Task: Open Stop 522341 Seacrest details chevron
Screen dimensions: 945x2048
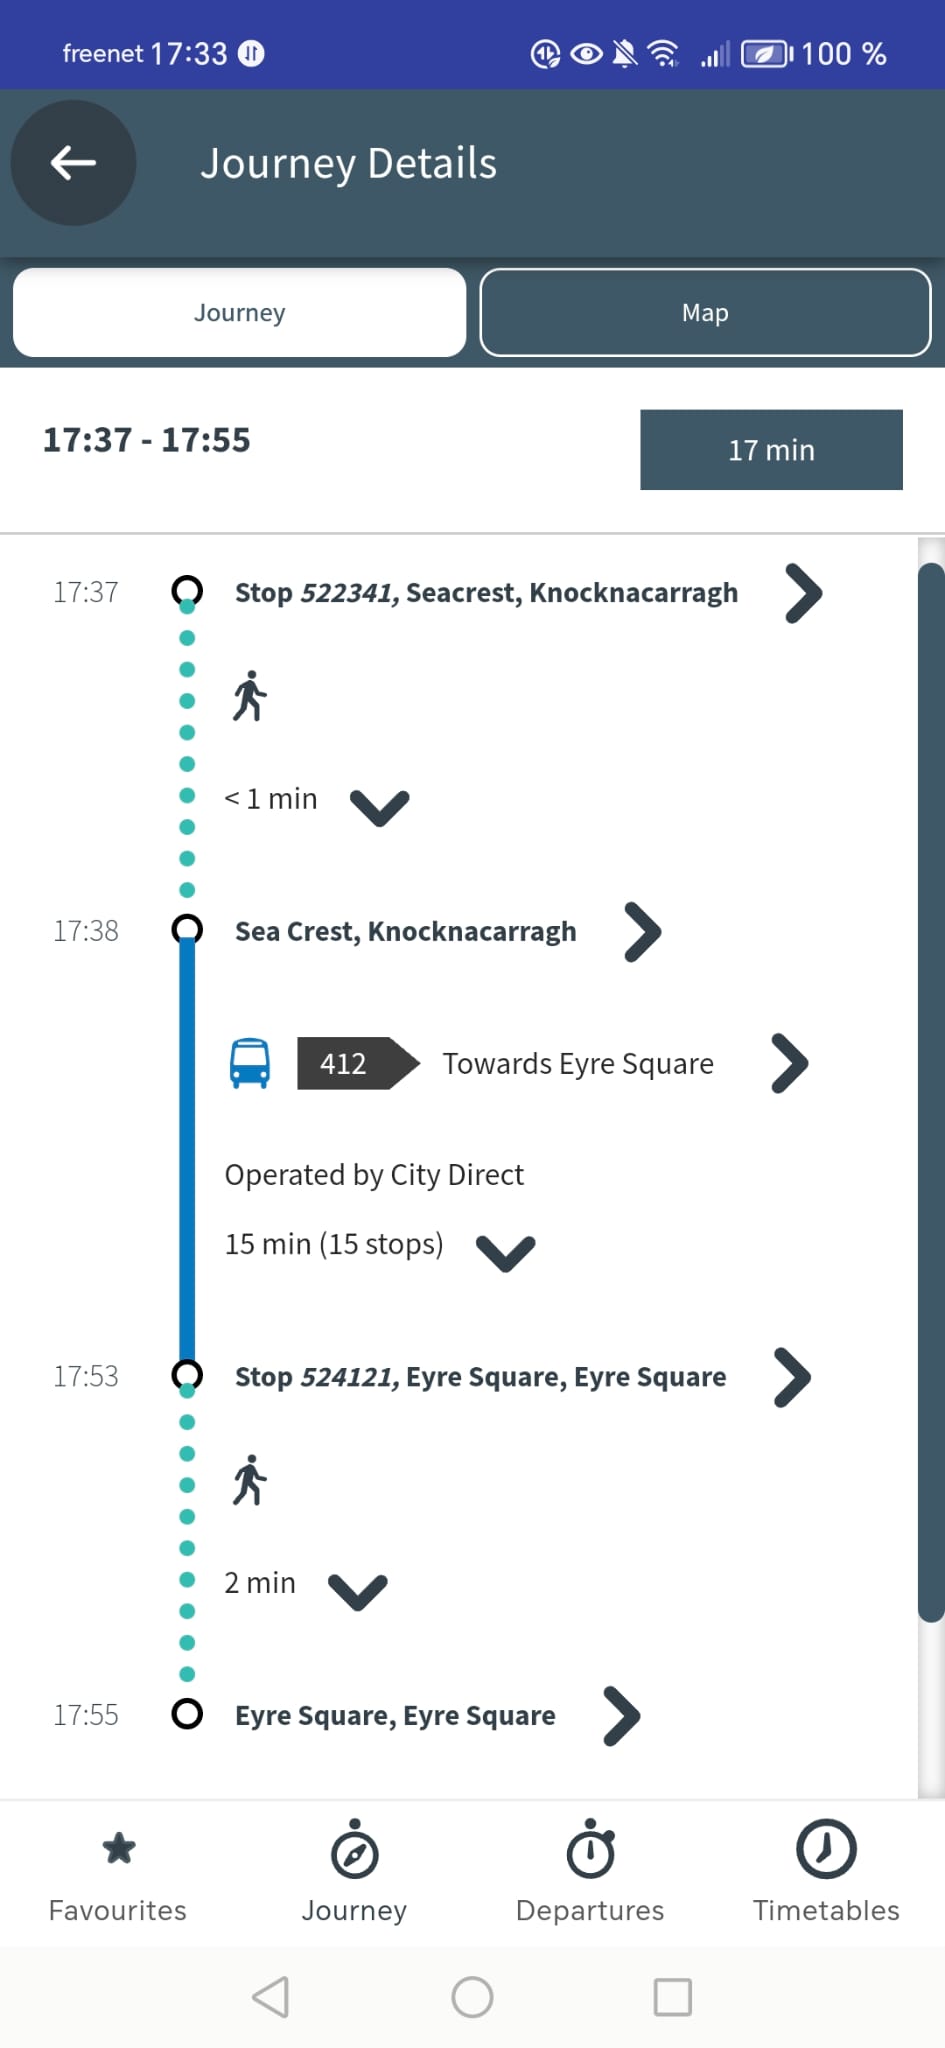Action: pos(803,593)
